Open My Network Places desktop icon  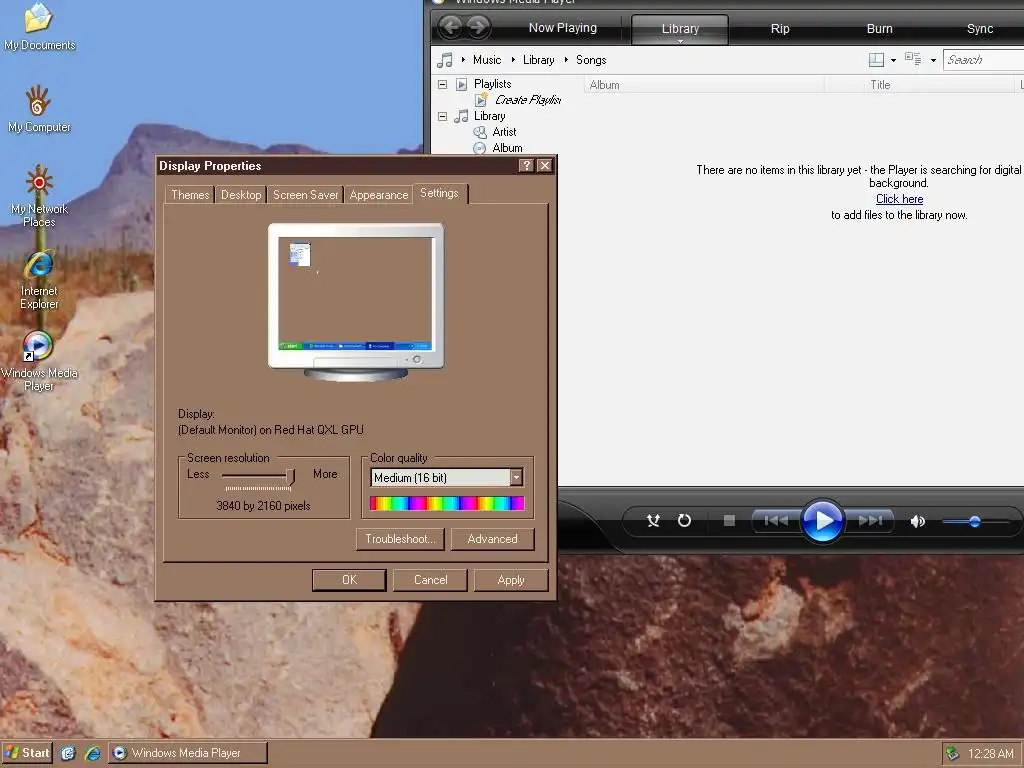[x=39, y=196]
